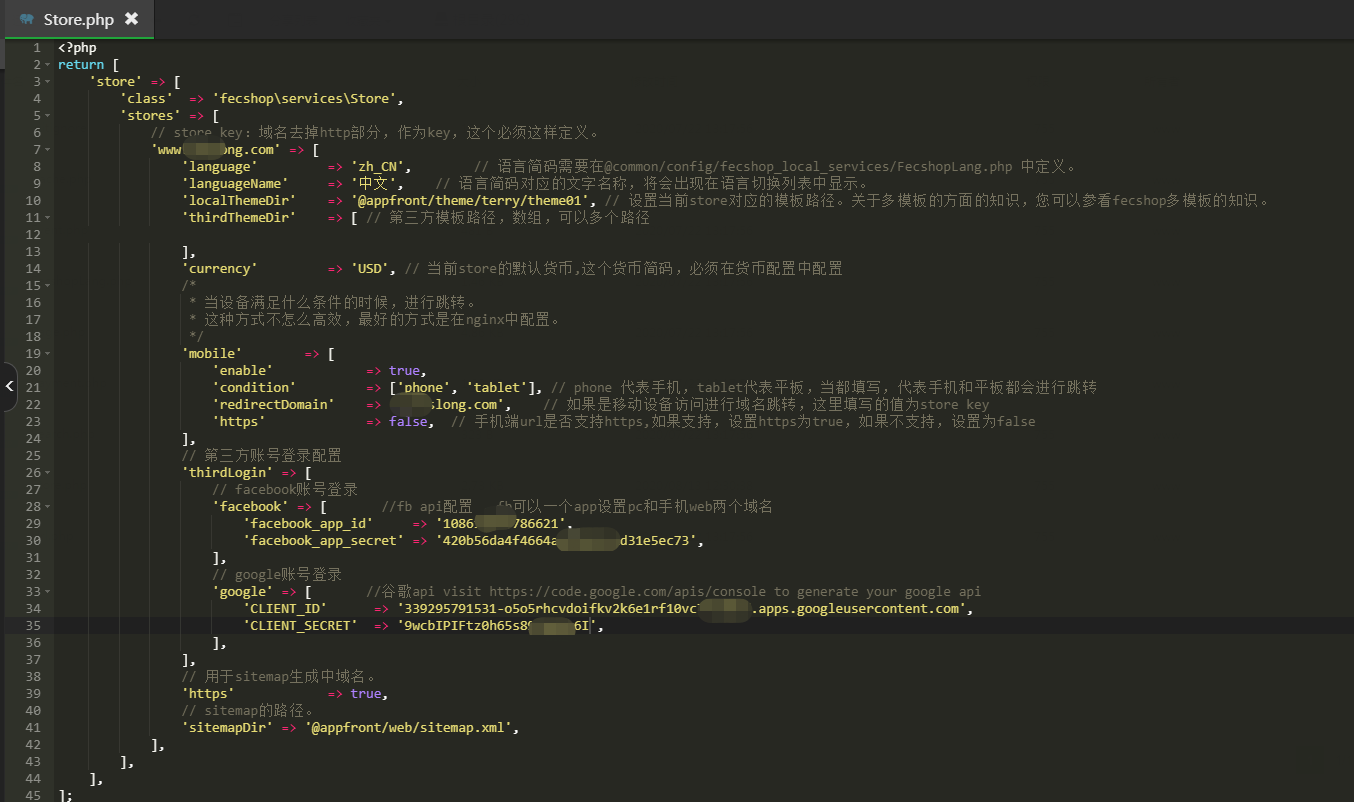
Task: Click the 'true' value on the 'enable' line
Action: pos(405,371)
